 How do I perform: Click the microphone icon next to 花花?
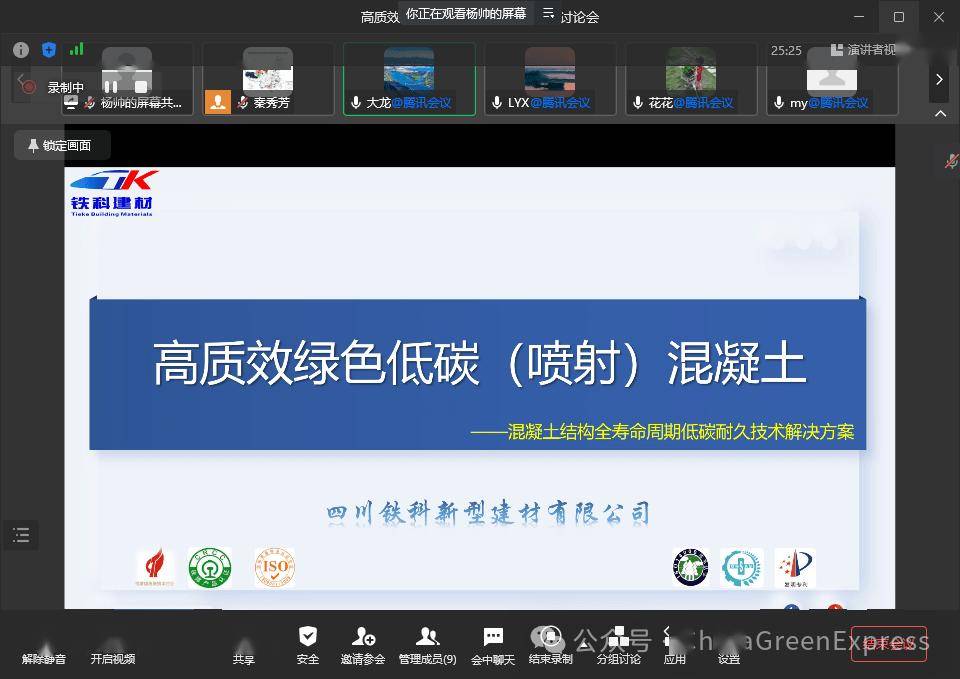pos(638,103)
